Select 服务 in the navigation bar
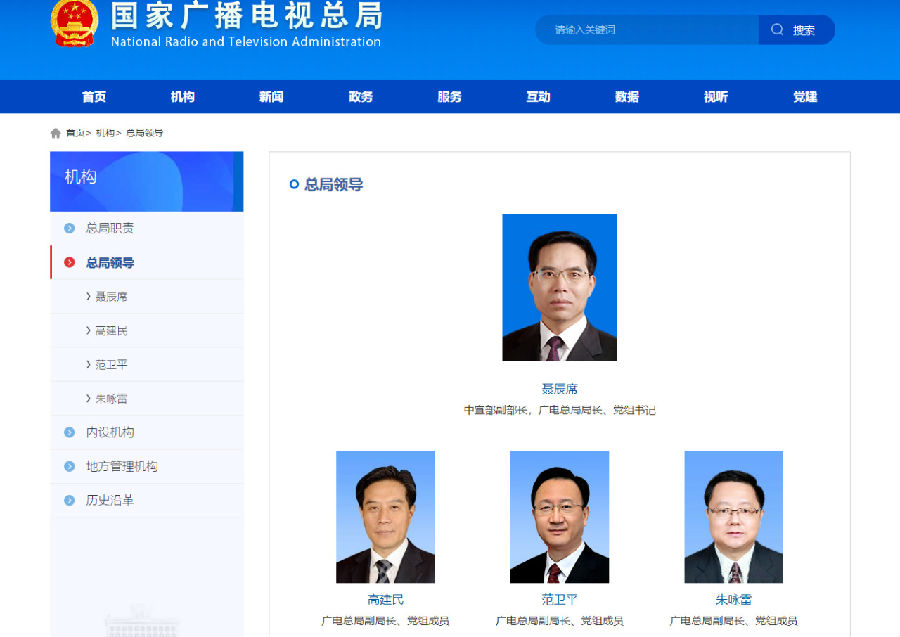 (x=449, y=97)
